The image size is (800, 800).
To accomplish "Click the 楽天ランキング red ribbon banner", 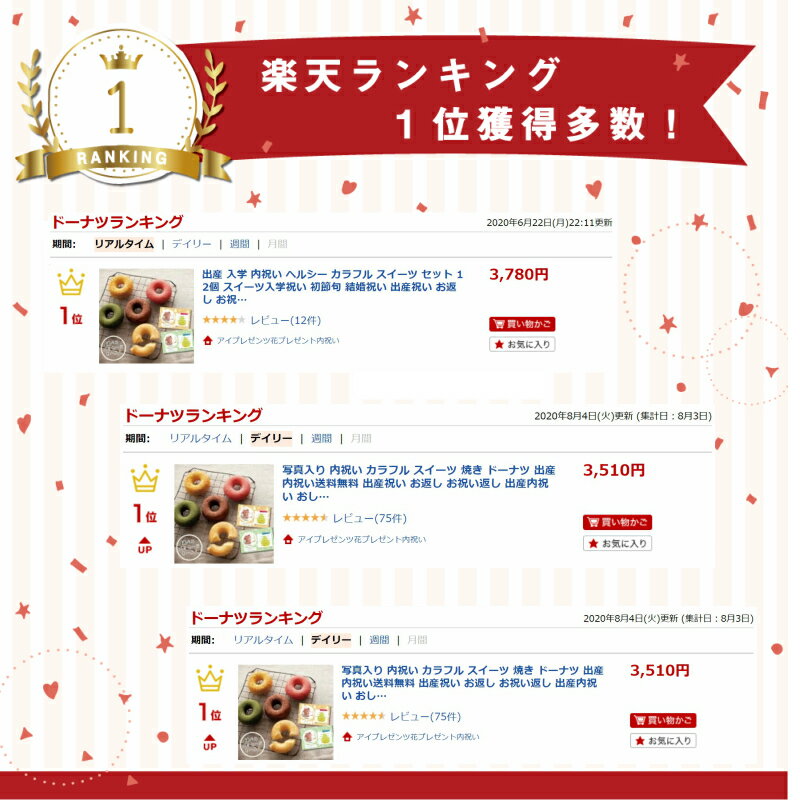I will tap(467, 99).
